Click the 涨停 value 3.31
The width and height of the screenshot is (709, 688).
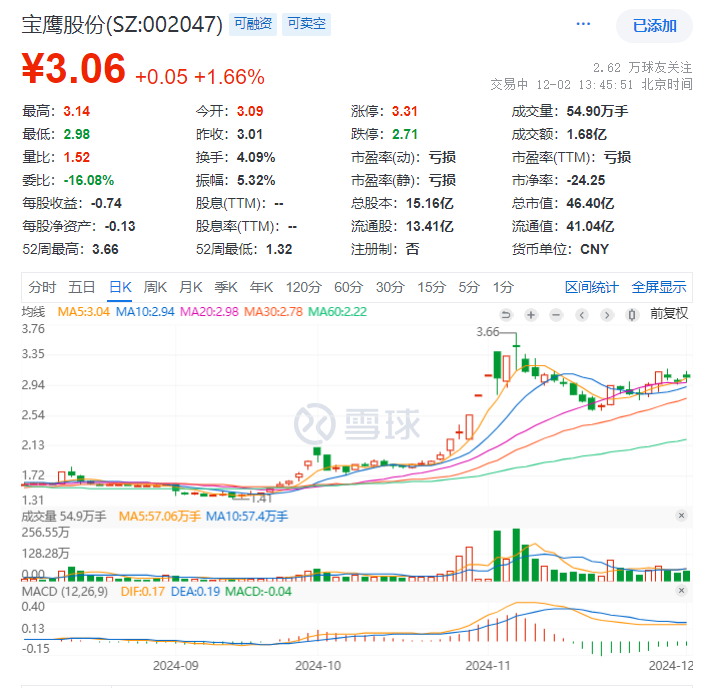[x=404, y=111]
